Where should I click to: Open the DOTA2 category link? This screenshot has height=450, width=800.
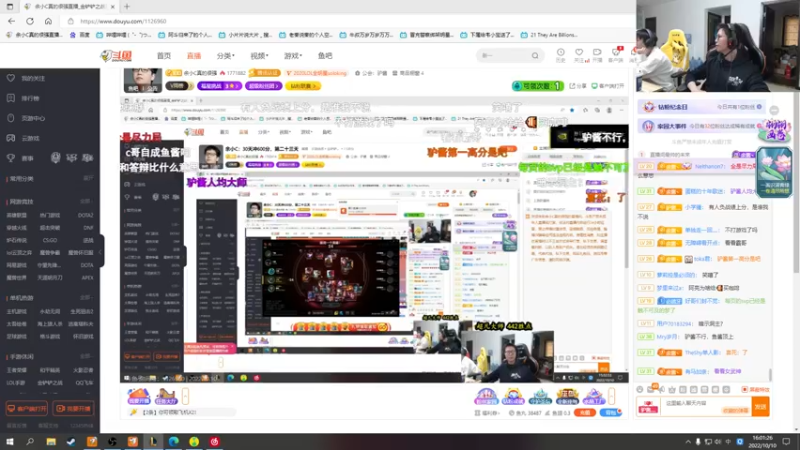(x=85, y=215)
